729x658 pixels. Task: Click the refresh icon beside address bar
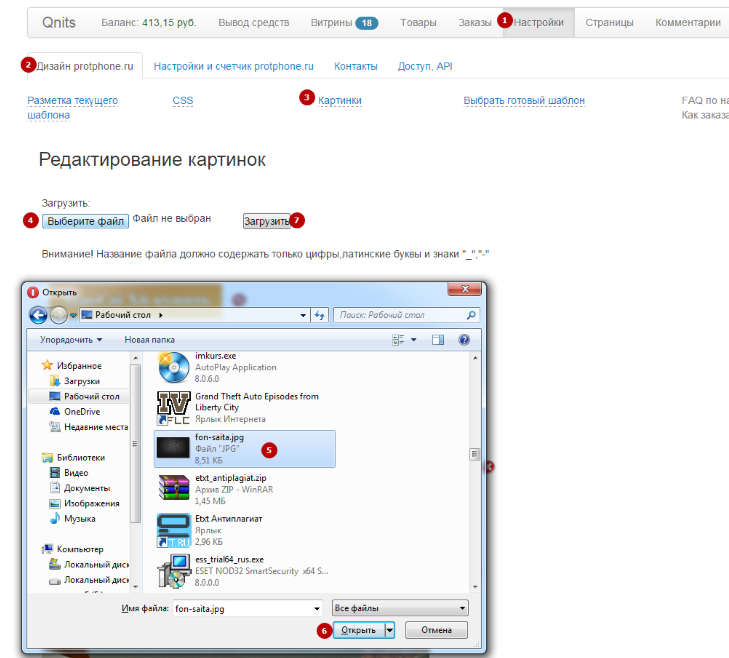point(320,315)
